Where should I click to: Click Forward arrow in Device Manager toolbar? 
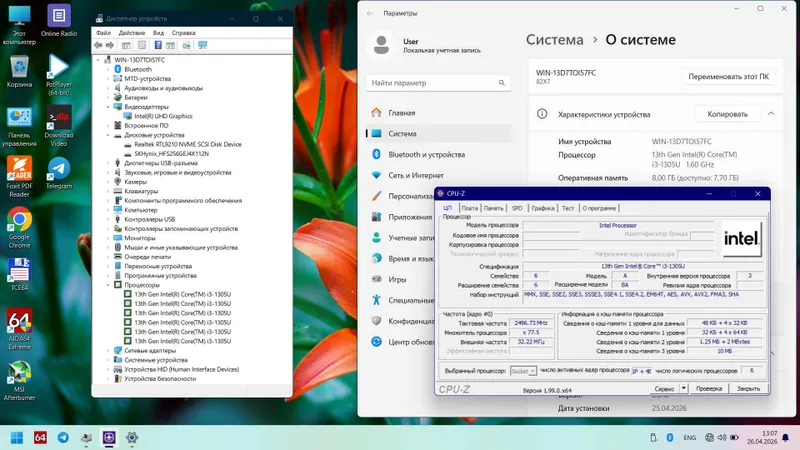pos(110,45)
